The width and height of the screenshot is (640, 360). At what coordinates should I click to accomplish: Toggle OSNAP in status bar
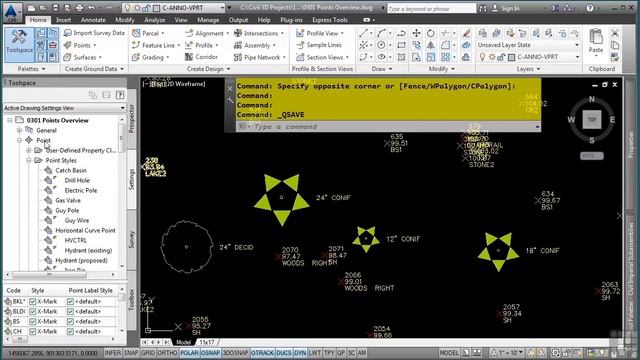pyautogui.click(x=211, y=353)
